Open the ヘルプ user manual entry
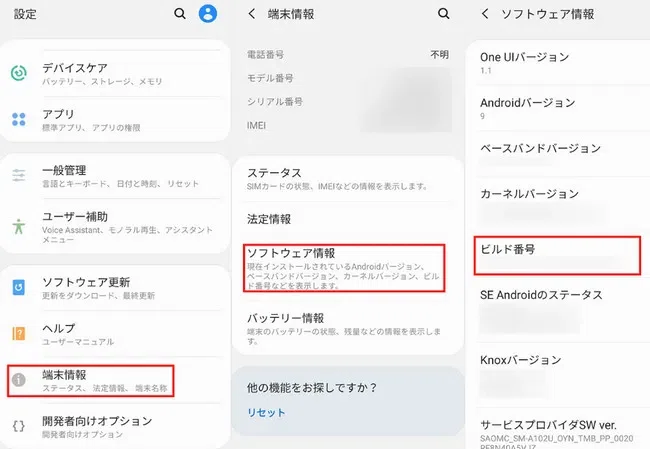This screenshot has width=650, height=449. coord(115,334)
